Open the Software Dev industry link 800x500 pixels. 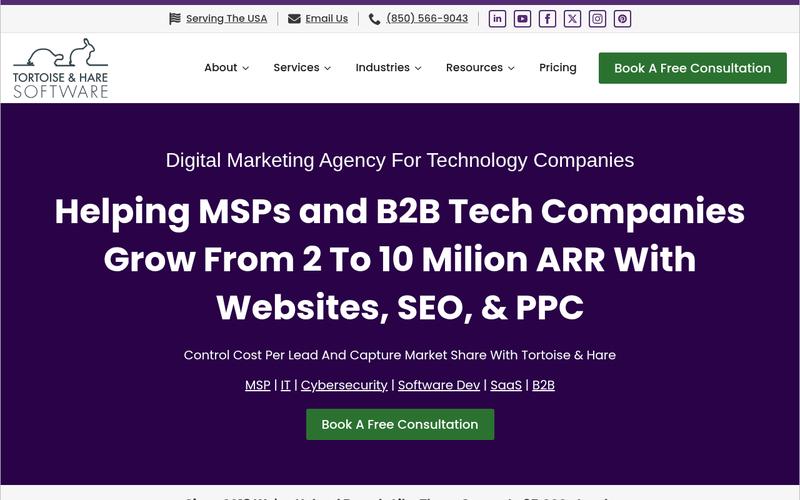(439, 385)
